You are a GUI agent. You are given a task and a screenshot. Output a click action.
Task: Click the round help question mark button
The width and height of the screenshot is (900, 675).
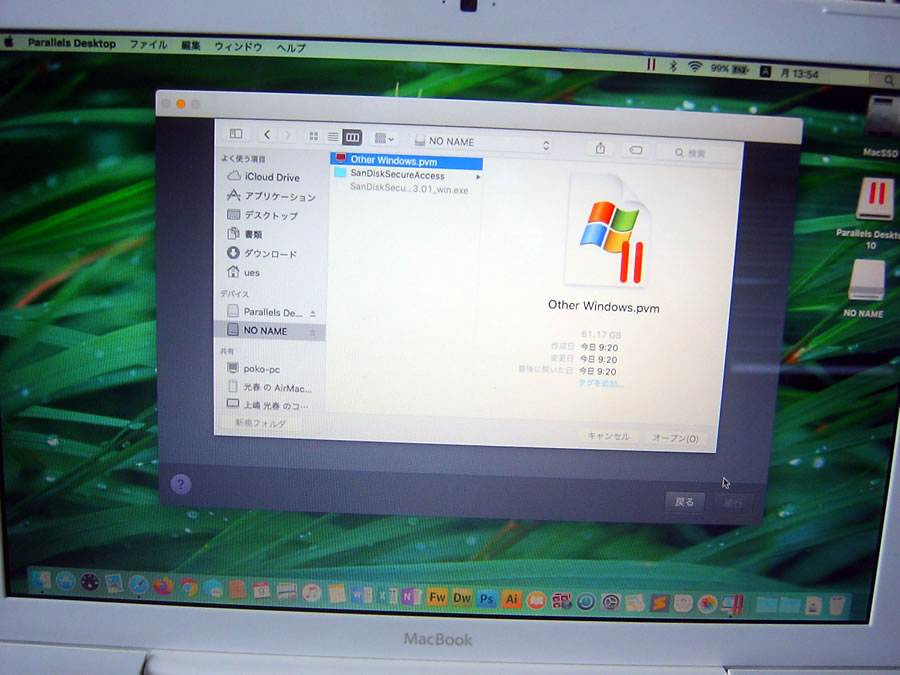point(181,484)
